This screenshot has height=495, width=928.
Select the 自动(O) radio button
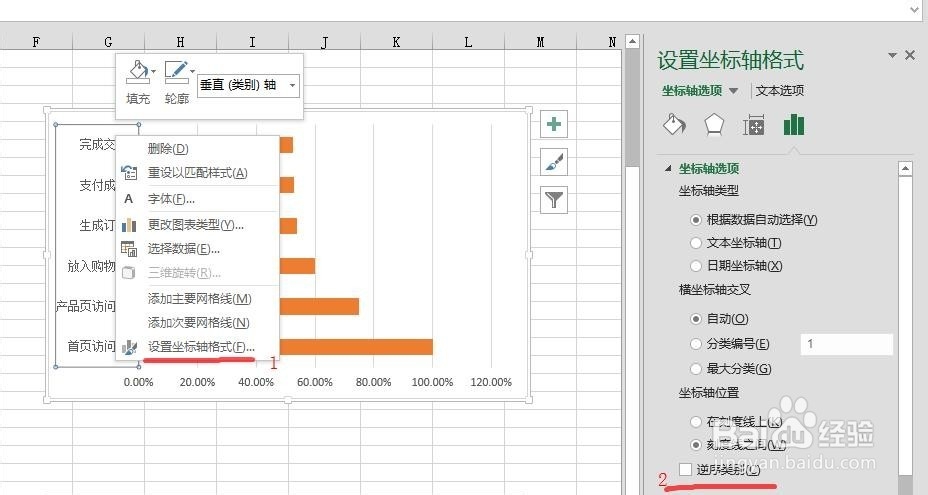696,319
